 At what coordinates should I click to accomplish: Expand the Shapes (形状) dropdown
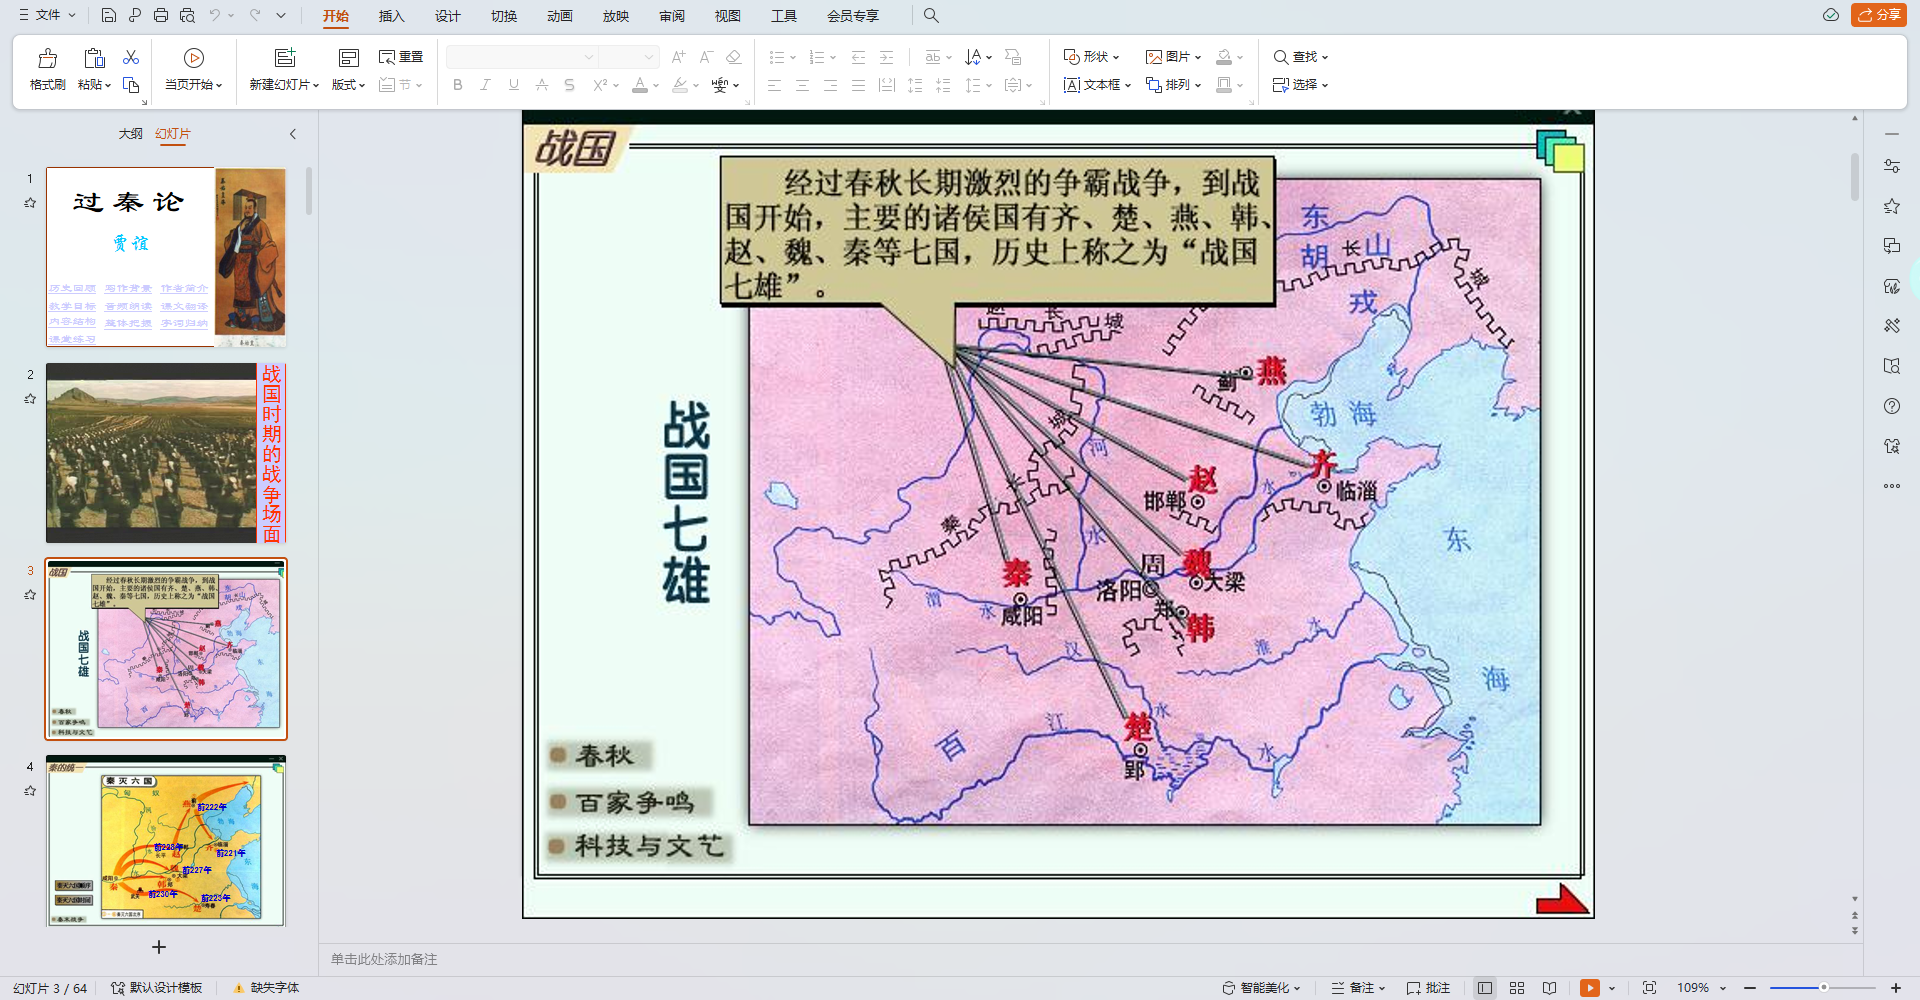point(1092,57)
